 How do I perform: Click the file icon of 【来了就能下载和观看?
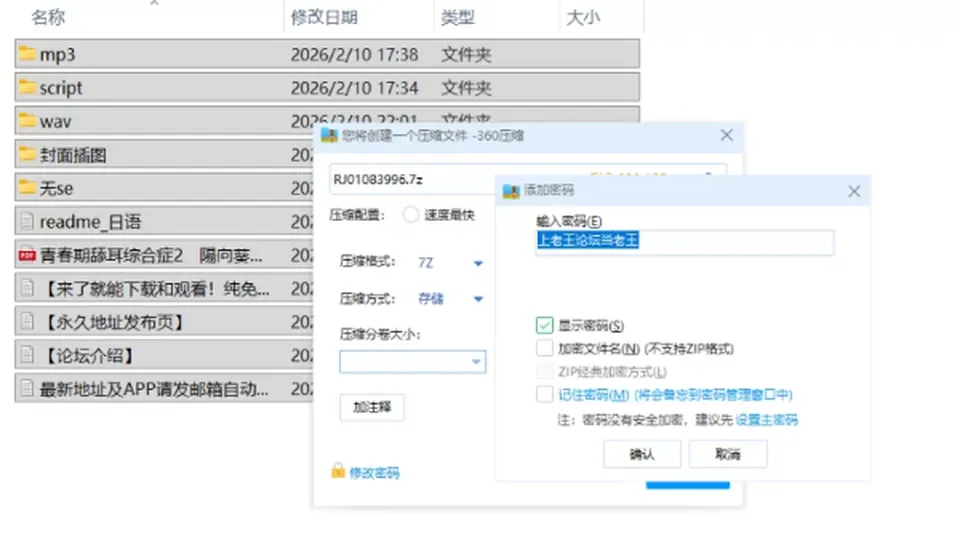tap(27, 288)
